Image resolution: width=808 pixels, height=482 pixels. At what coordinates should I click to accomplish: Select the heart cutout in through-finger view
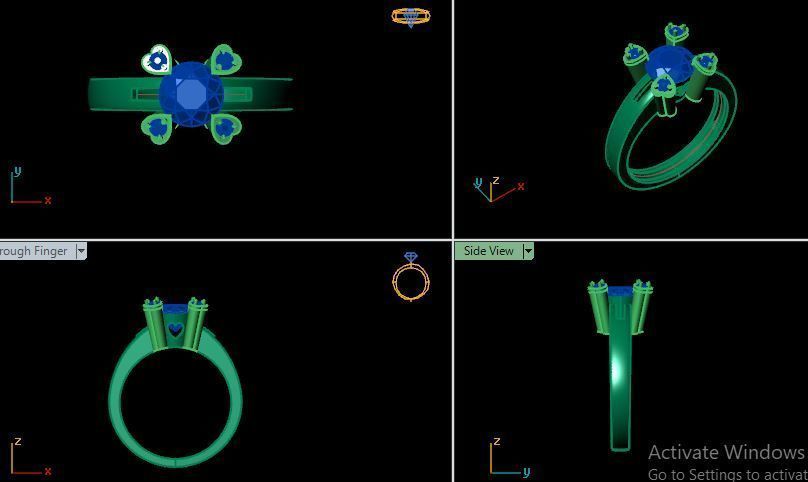[x=176, y=328]
